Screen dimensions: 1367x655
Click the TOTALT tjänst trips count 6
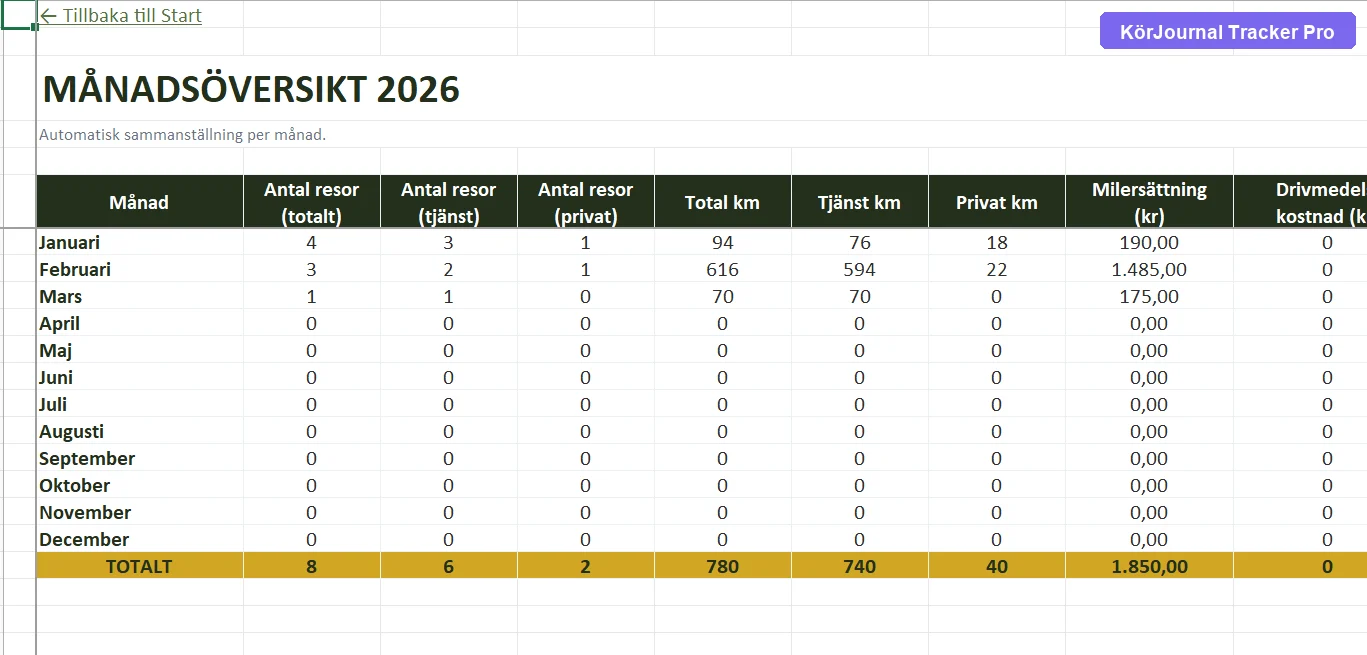(x=448, y=566)
